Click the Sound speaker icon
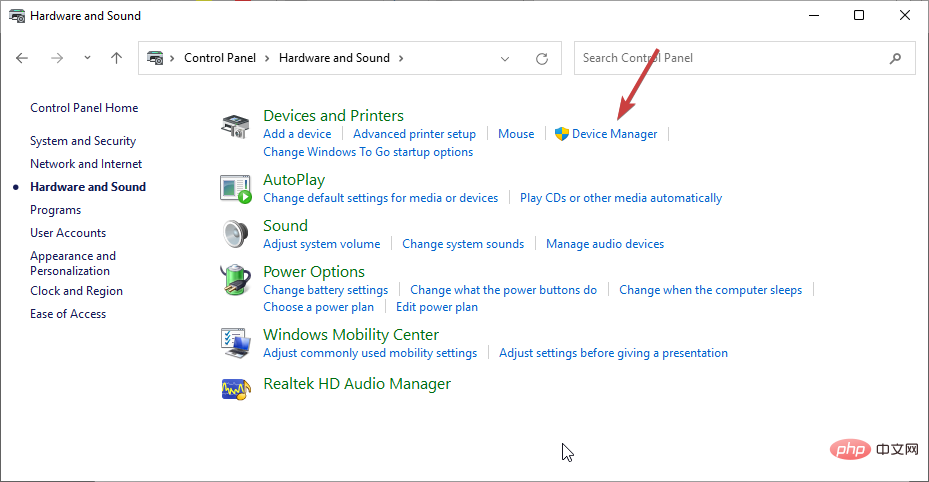The image size is (929, 482). click(235, 233)
